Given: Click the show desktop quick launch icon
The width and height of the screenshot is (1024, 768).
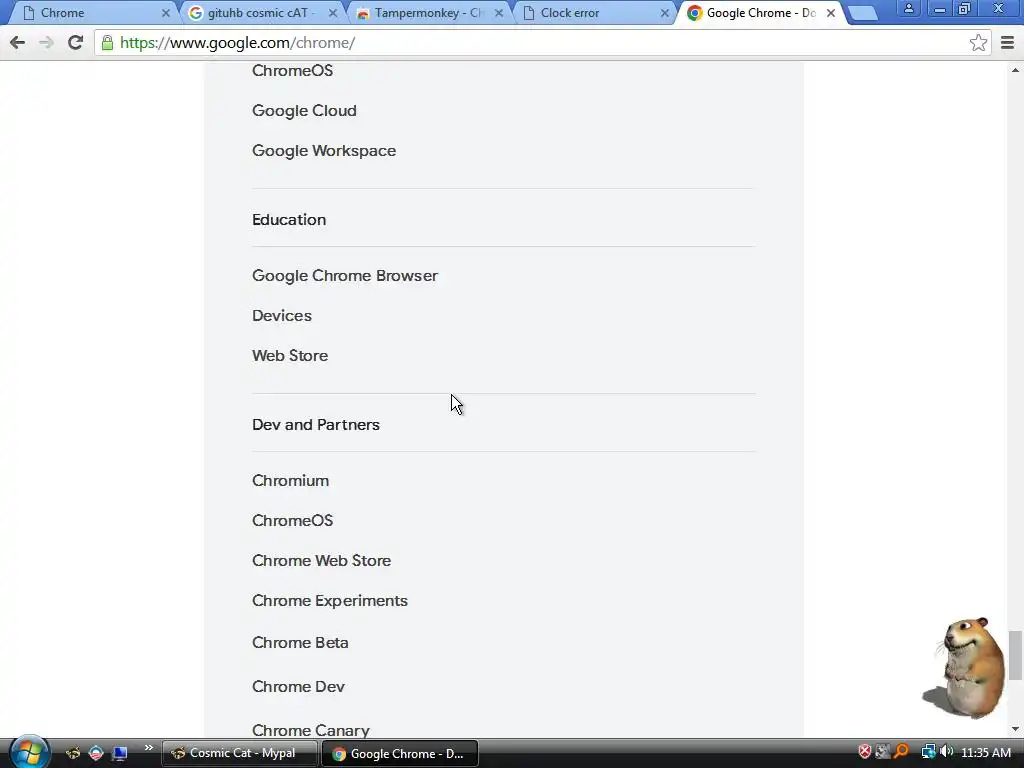Looking at the screenshot, I should 120,753.
